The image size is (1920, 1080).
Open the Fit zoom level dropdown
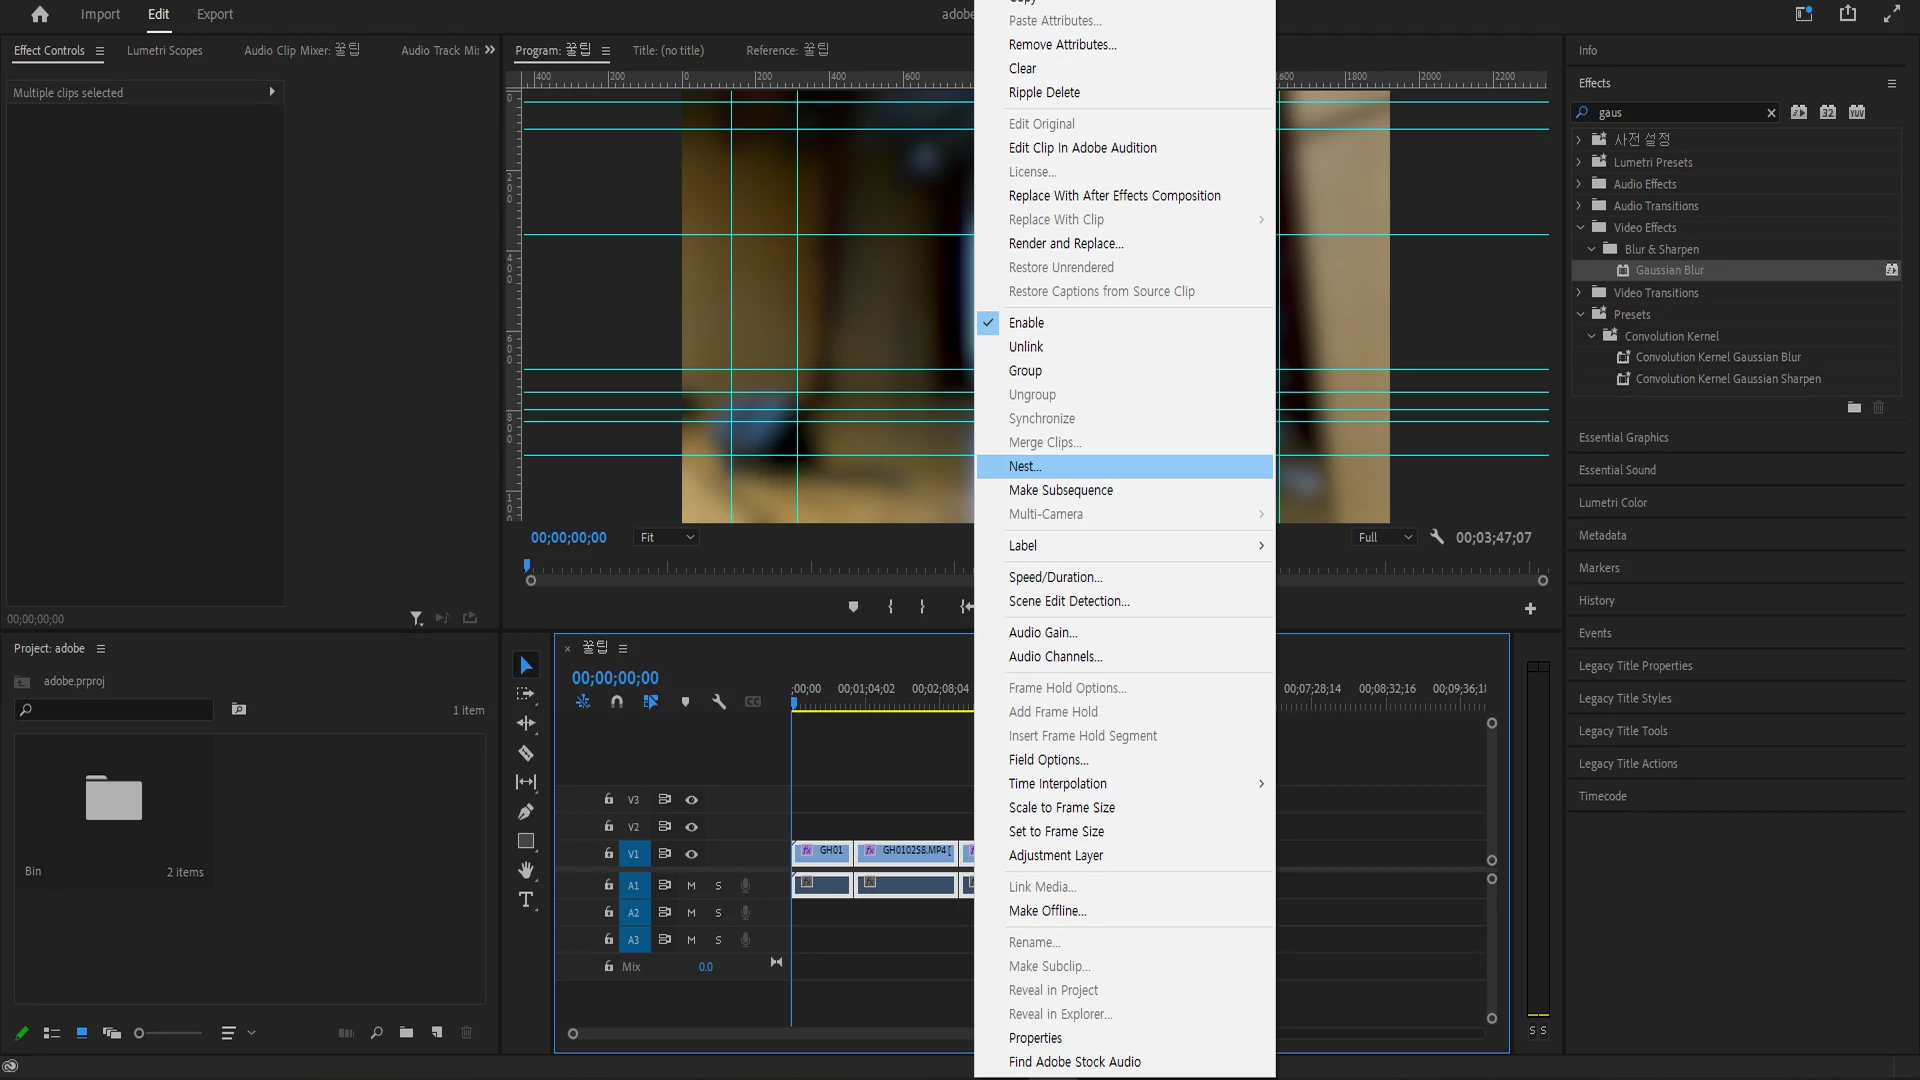pos(667,538)
